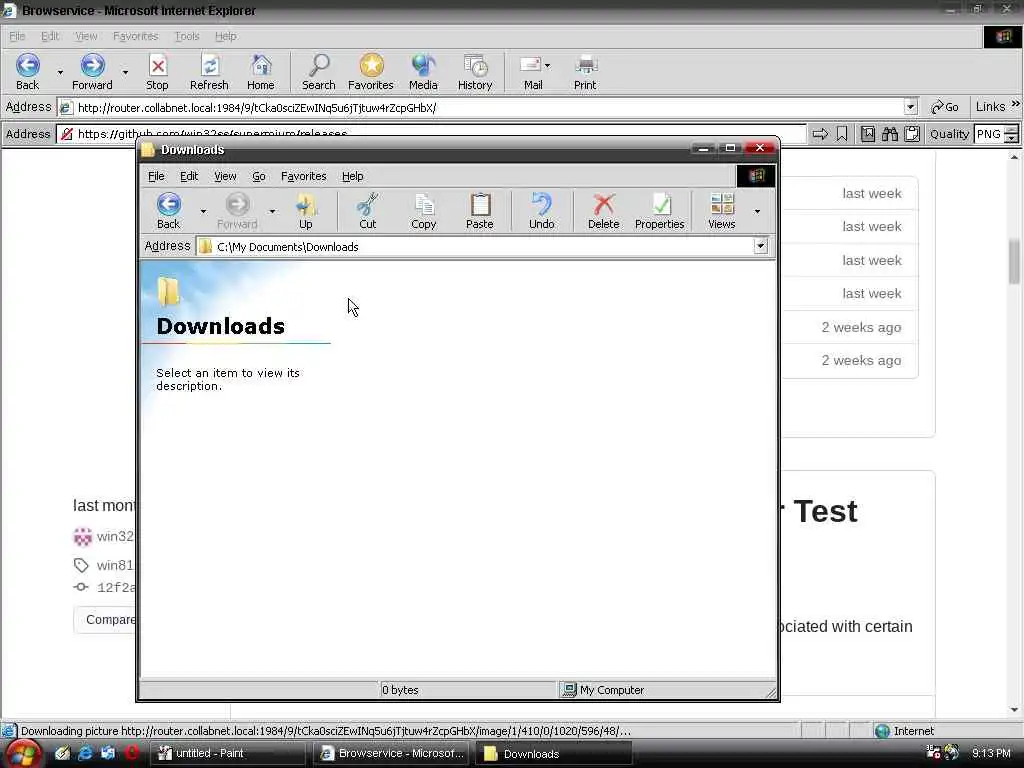
Task: Go Home in Internet Explorer
Action: [261, 72]
